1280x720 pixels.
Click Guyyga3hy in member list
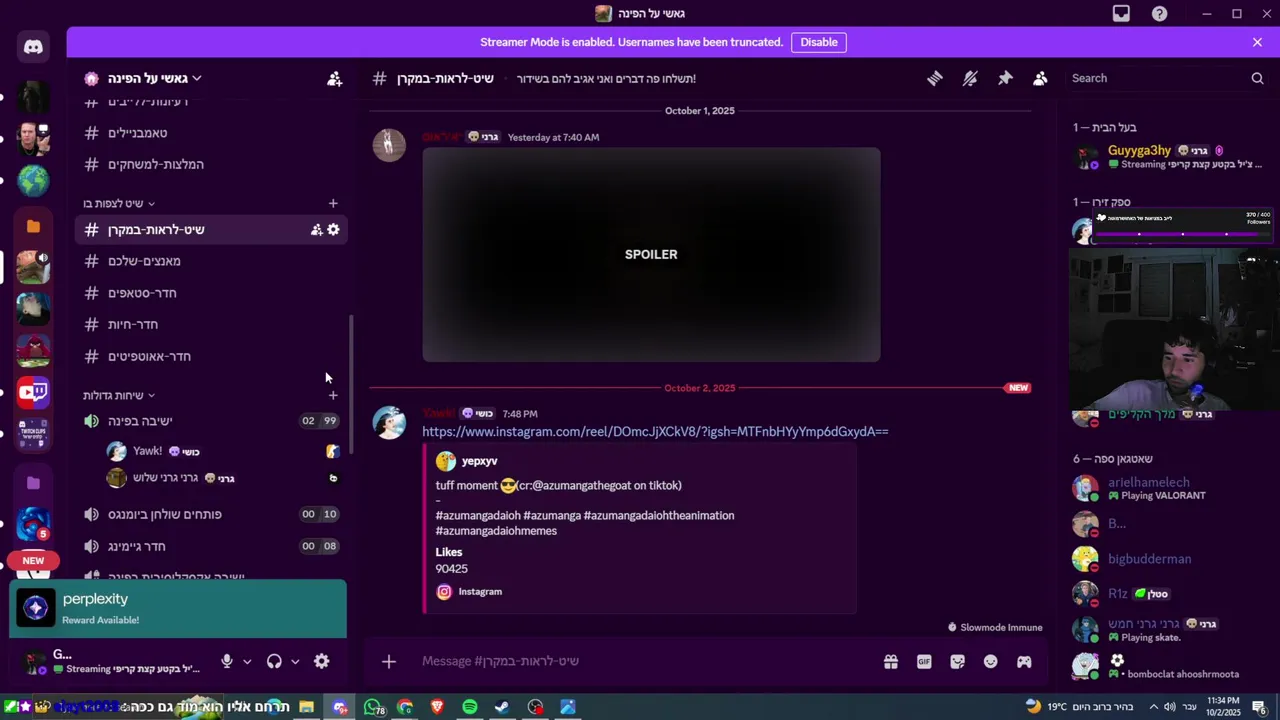[1139, 150]
